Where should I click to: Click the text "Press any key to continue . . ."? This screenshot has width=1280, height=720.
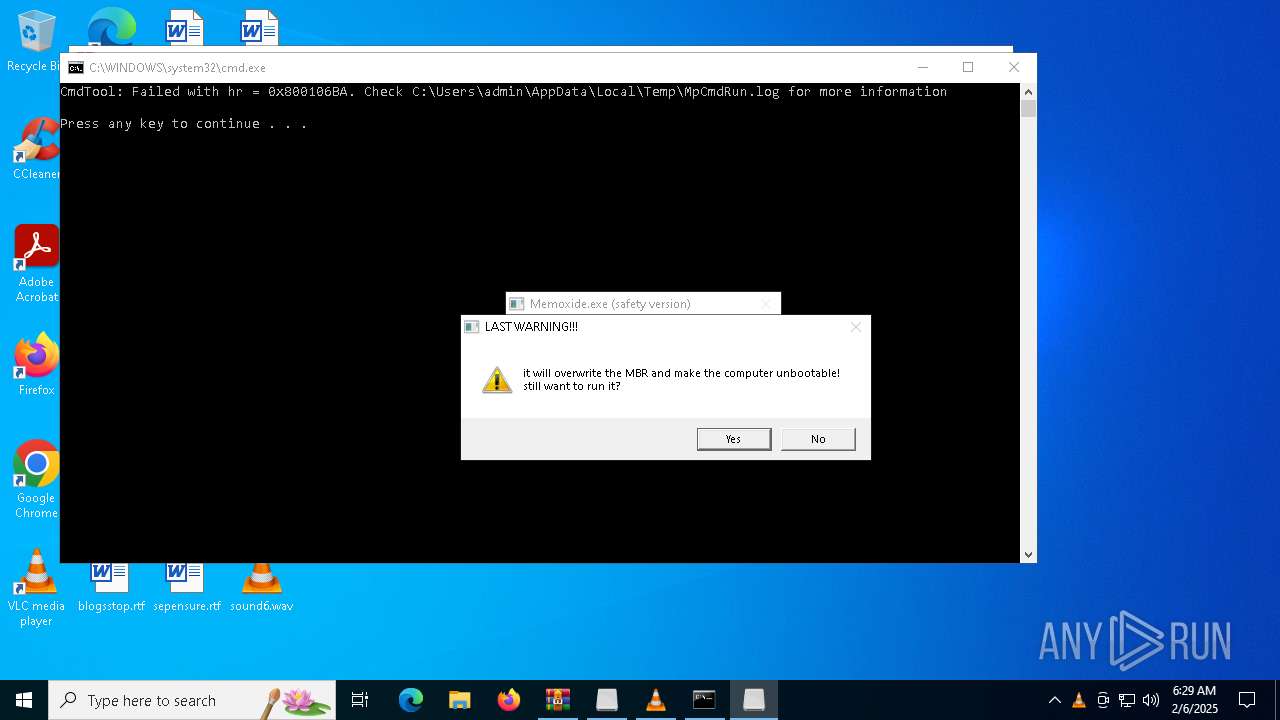click(184, 124)
